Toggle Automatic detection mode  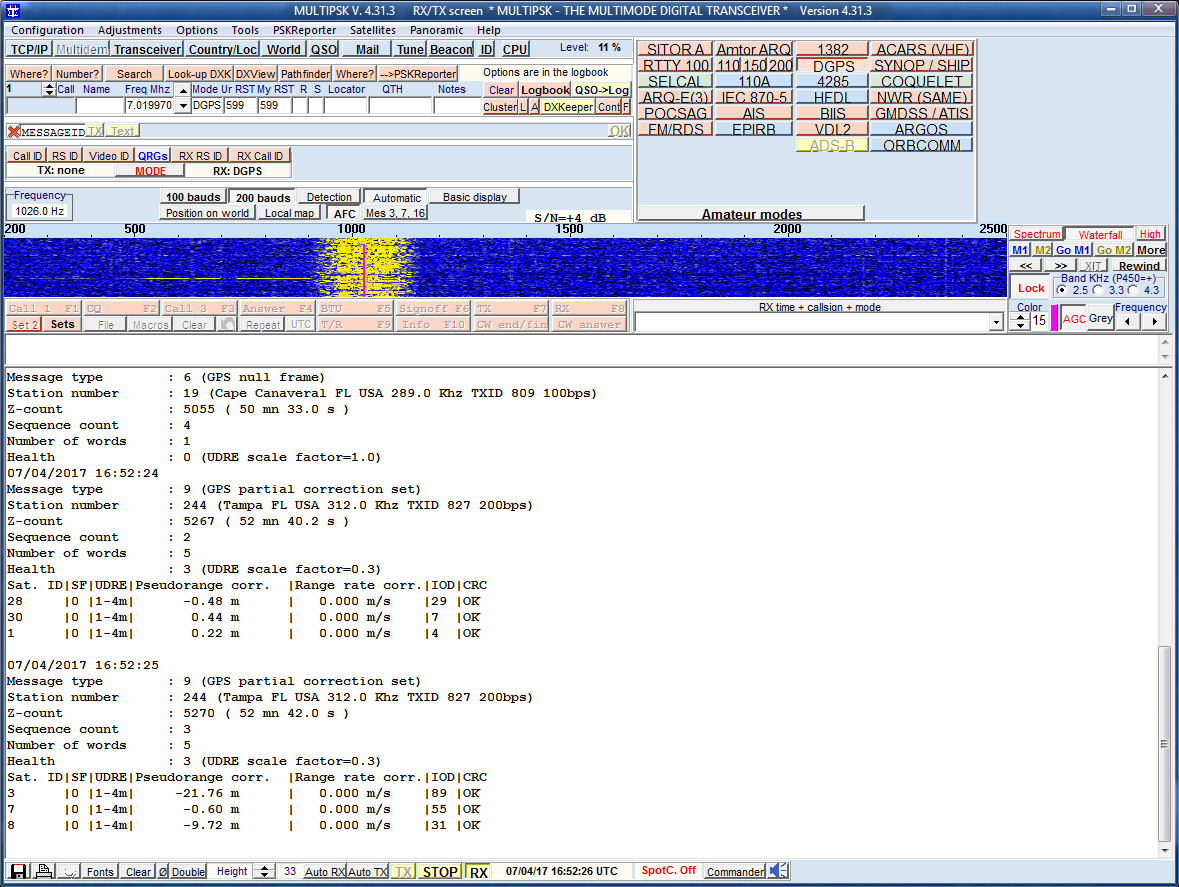pyautogui.click(x=397, y=198)
